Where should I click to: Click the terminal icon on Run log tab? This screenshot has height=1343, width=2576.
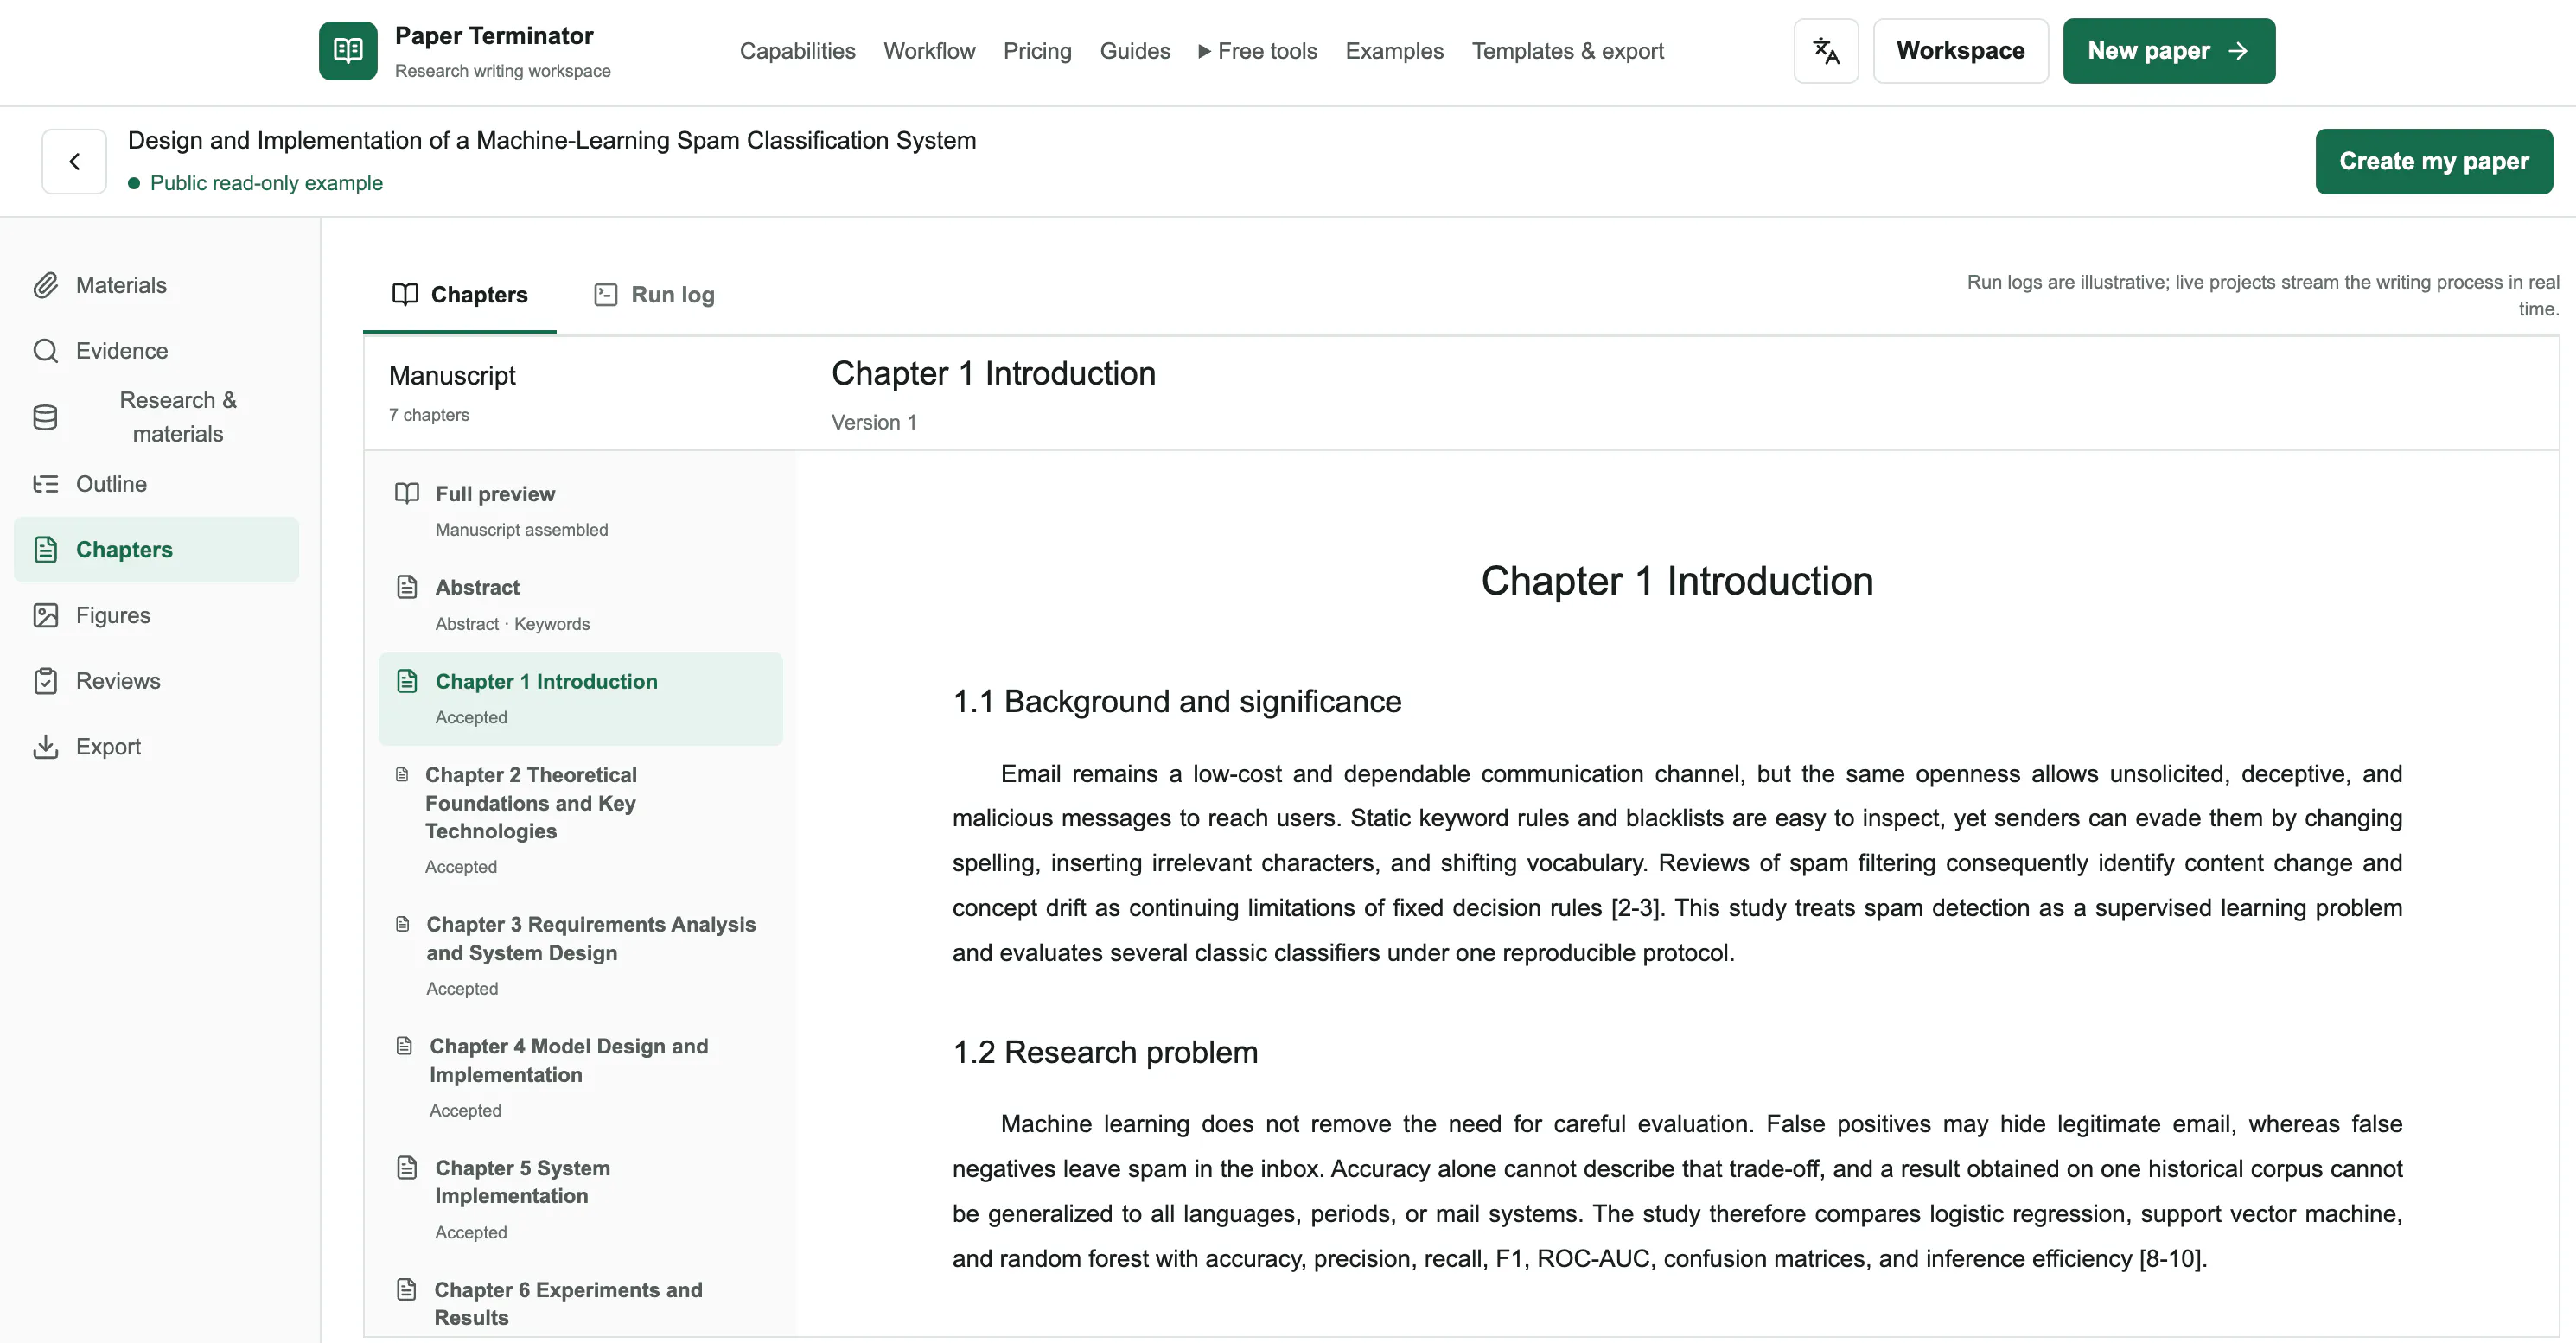pos(605,294)
